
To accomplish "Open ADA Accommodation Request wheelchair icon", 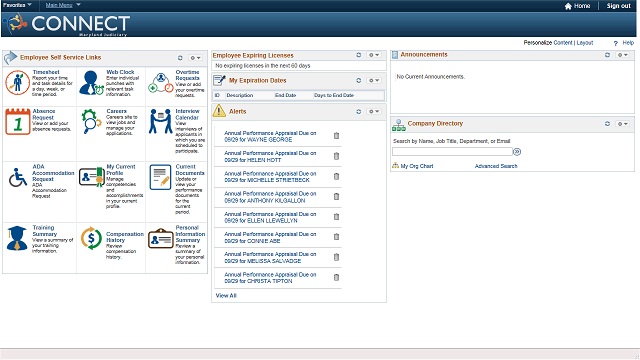I will tap(17, 178).
